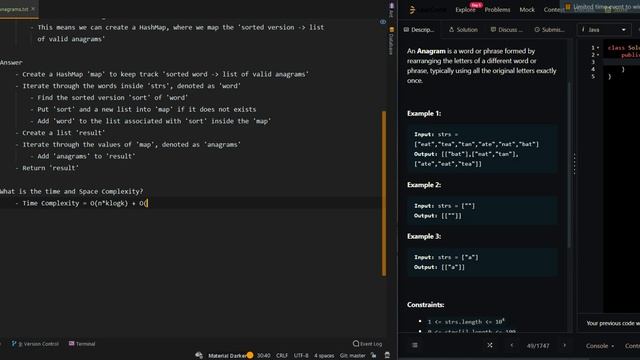This screenshot has width=640, height=360.
Task: Click the Example 2 heading text
Action: (x=424, y=185)
